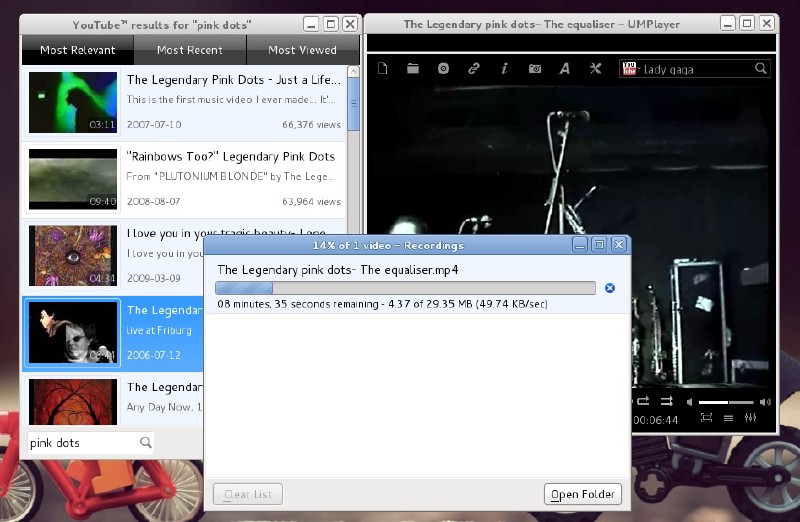Toggle the repeat icon in UMPlayer controls

[643, 401]
